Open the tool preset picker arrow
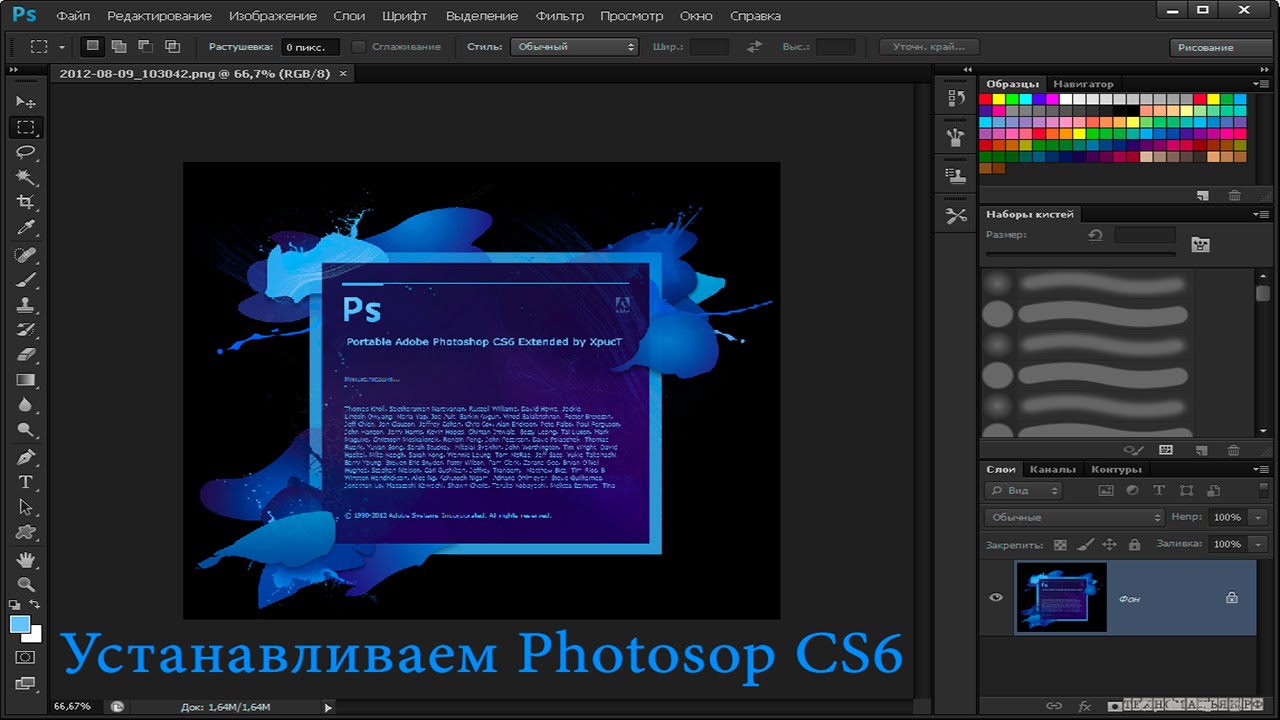1280x720 pixels. (62, 47)
